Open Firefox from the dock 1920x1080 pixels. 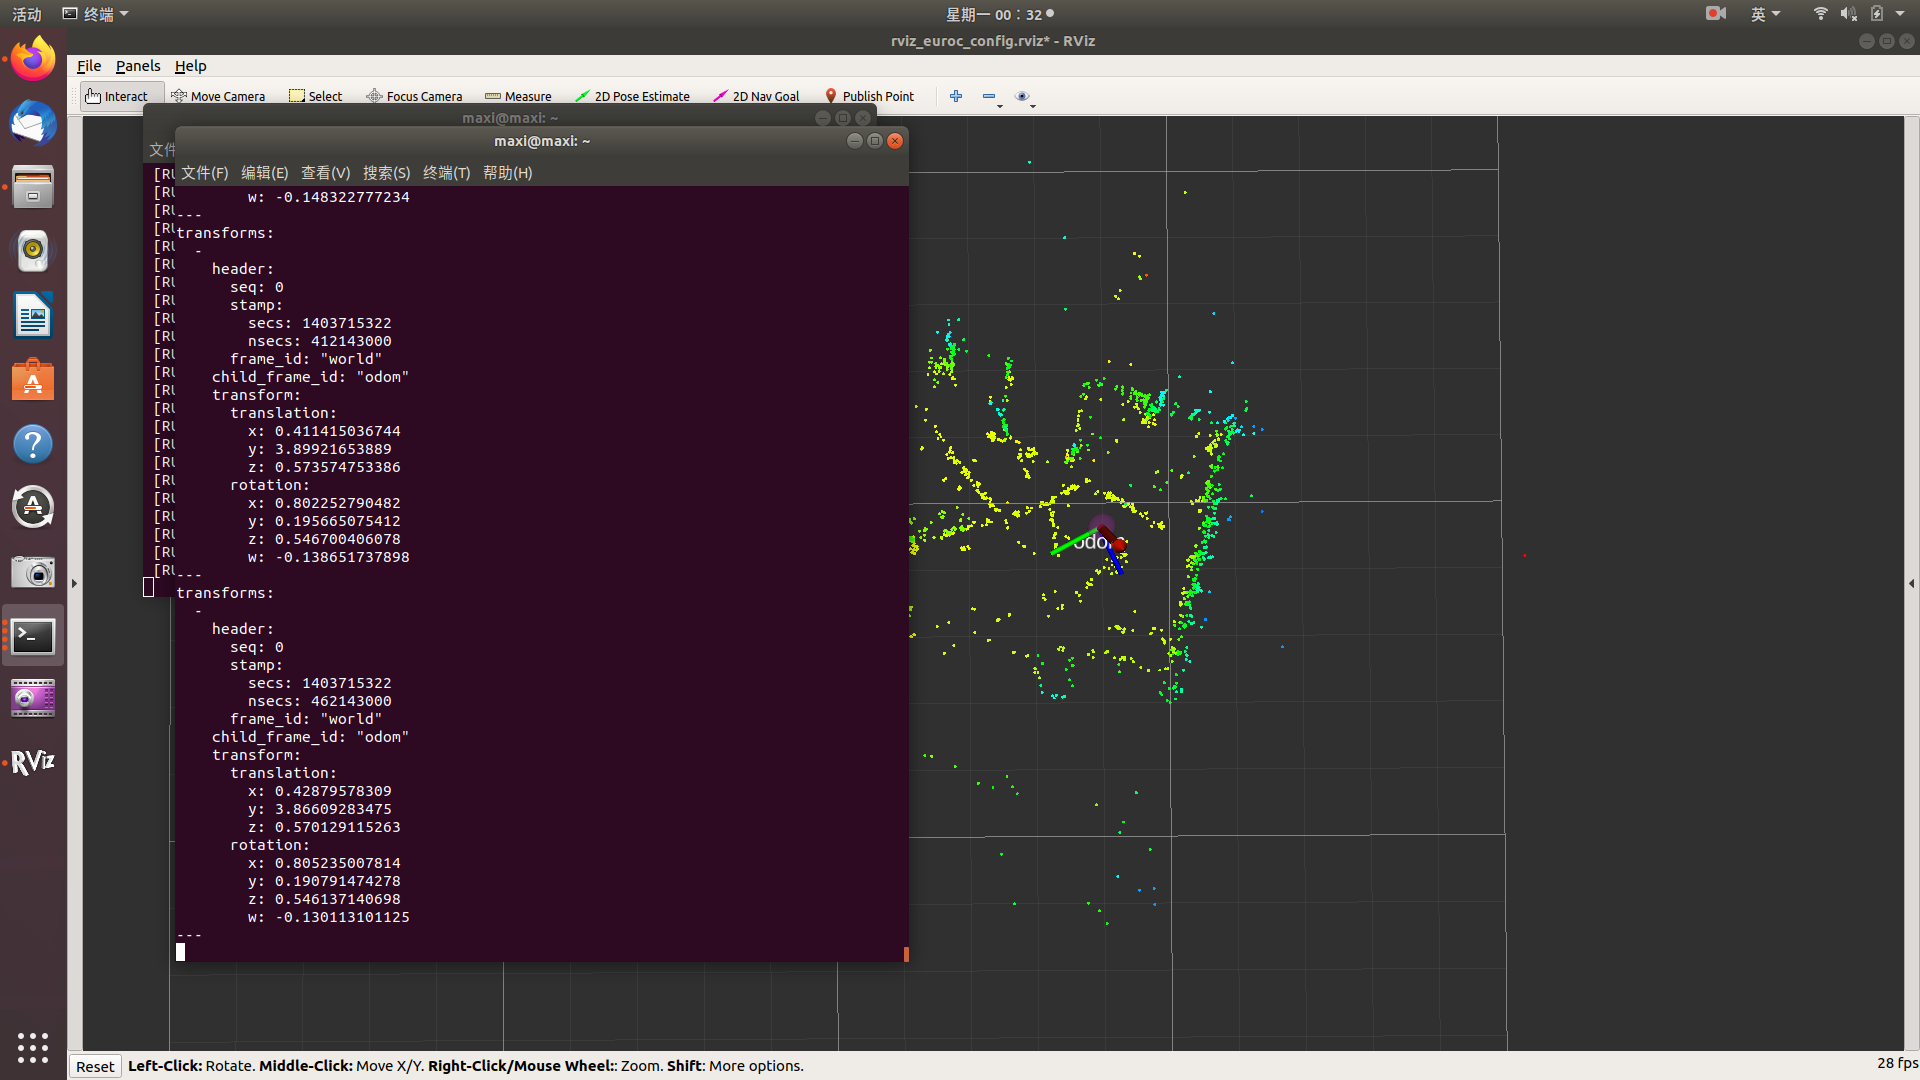click(33, 60)
